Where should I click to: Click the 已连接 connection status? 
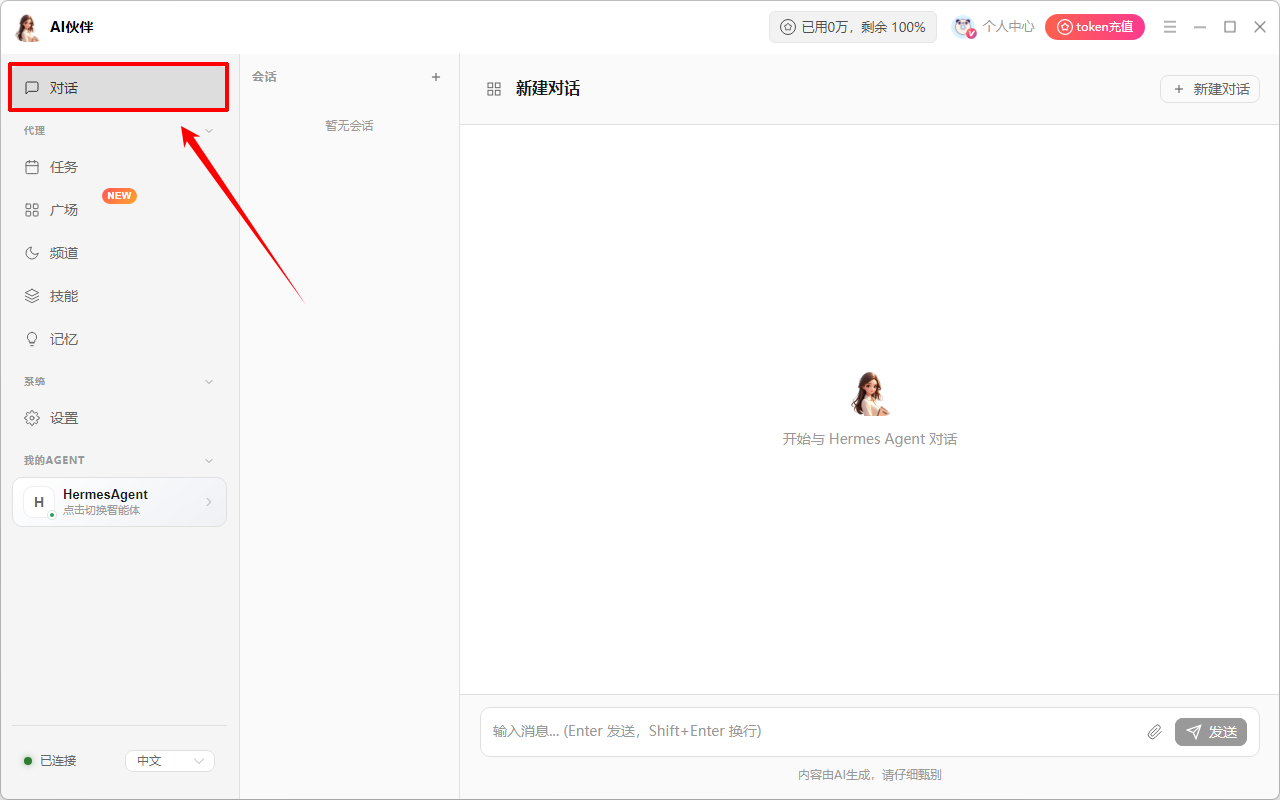pyautogui.click(x=50, y=761)
